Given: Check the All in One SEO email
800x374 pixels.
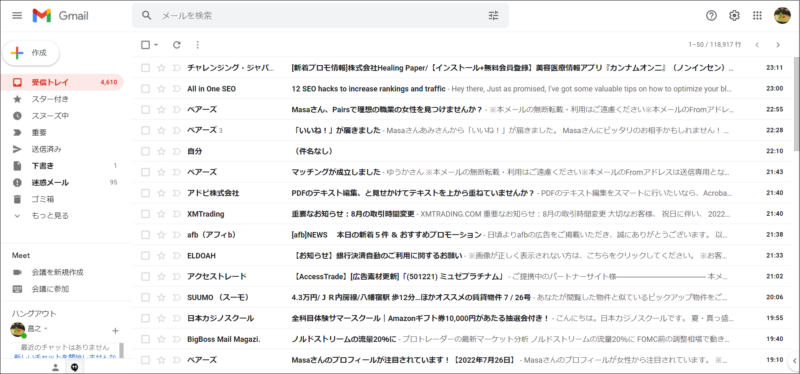Looking at the screenshot, I should [x=145, y=89].
